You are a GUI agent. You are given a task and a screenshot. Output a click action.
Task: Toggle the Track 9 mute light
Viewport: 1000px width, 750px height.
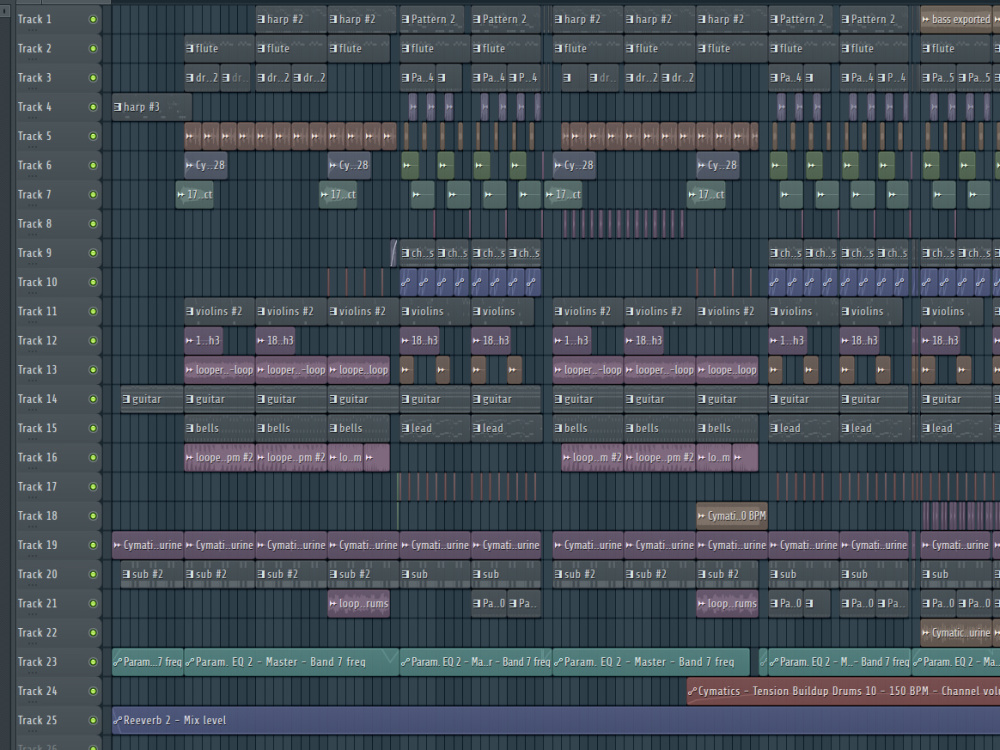(x=93, y=253)
